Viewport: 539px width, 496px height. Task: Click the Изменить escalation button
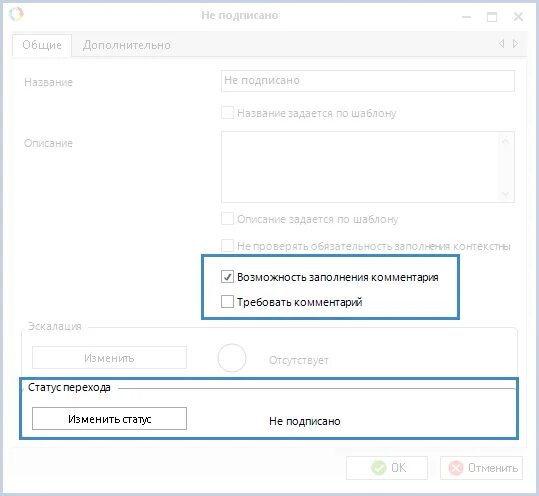(x=109, y=358)
